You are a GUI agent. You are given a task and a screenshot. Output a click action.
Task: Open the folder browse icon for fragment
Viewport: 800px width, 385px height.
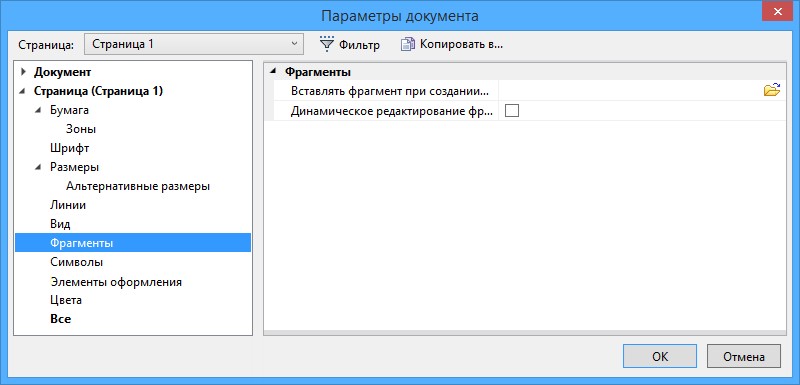(x=771, y=91)
